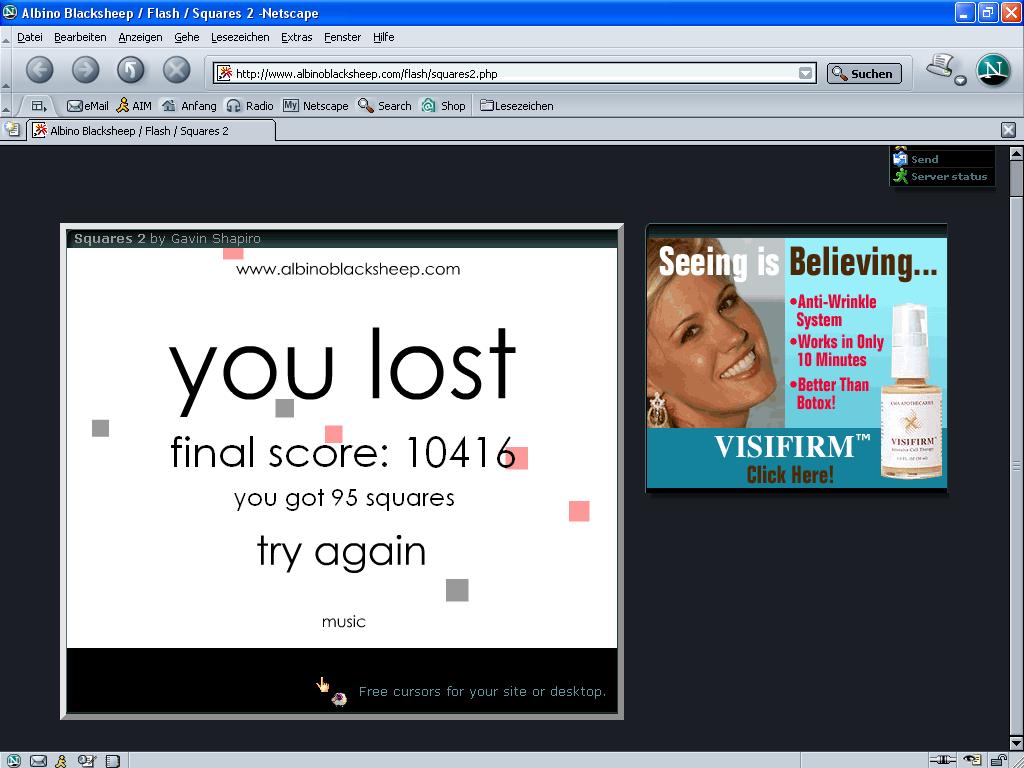Click the vertical scrollbar down arrow
Screen dimensions: 1024x768
point(1016,742)
